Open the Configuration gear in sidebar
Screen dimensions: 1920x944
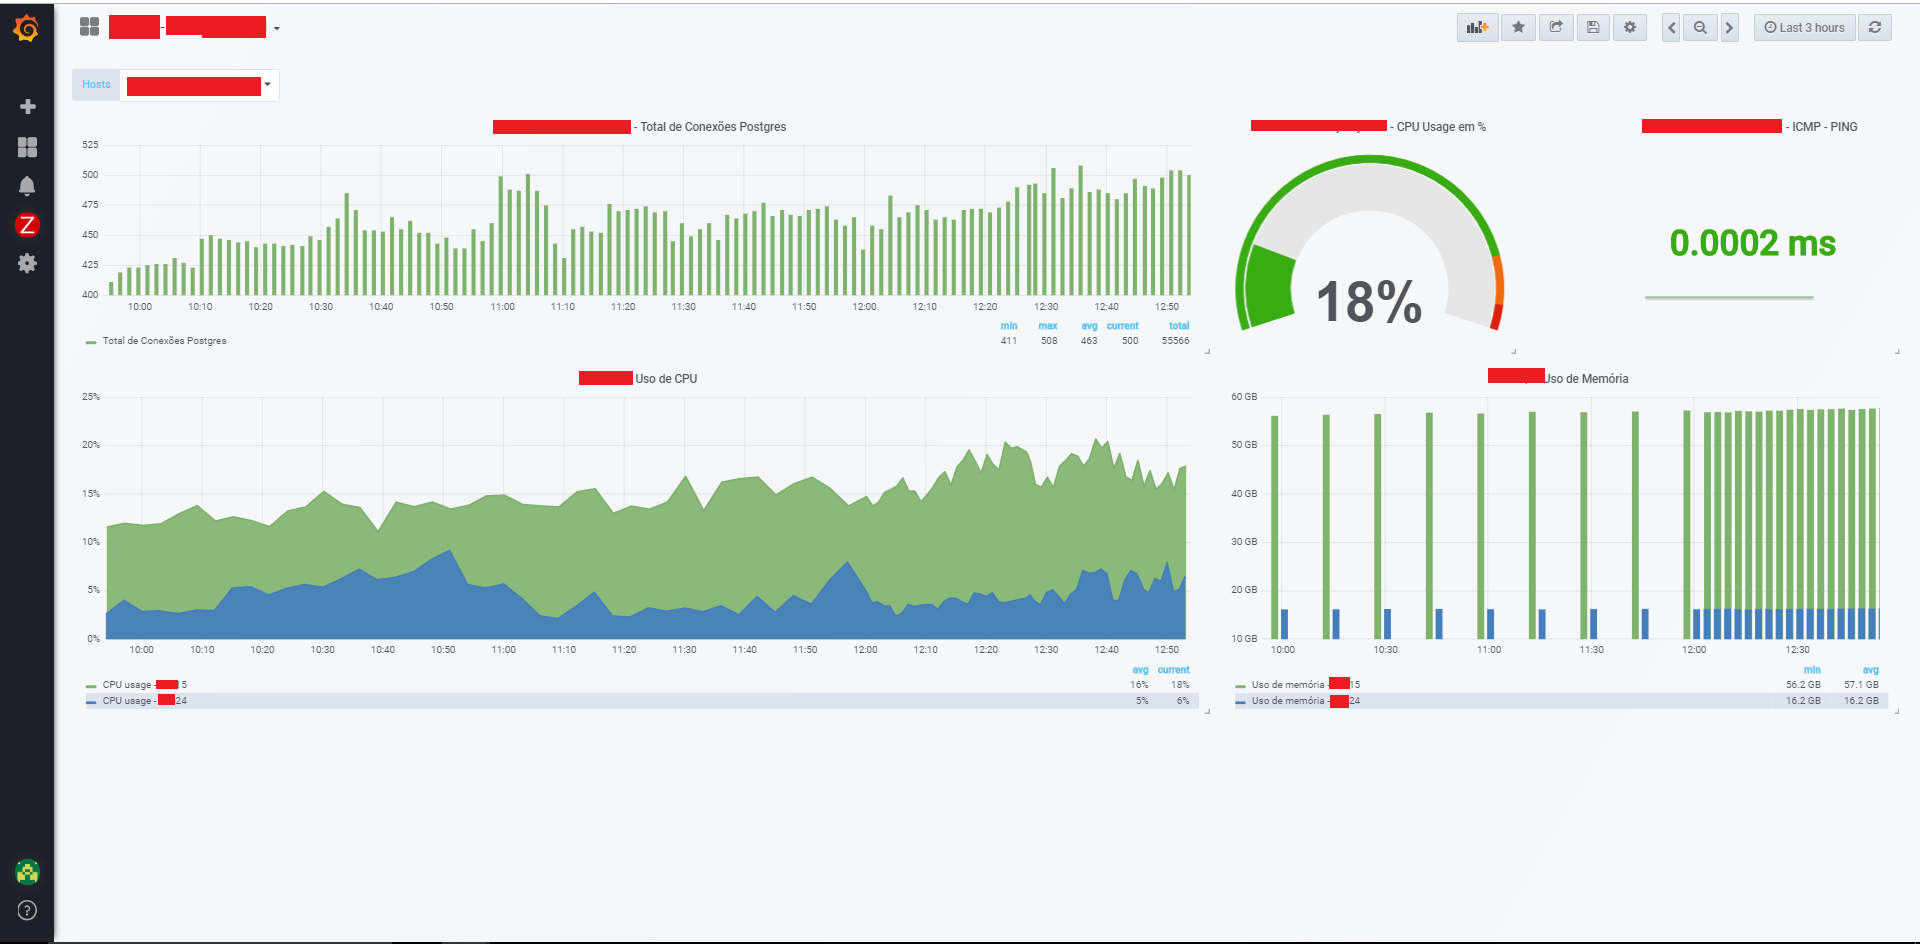(27, 263)
